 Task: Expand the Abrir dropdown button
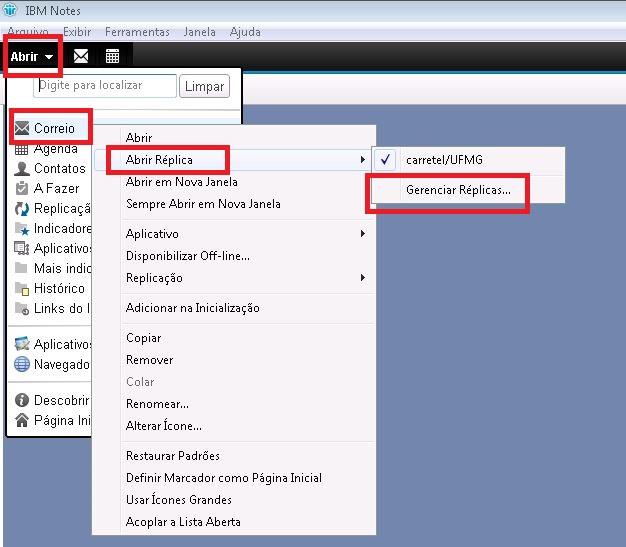[x=32, y=56]
